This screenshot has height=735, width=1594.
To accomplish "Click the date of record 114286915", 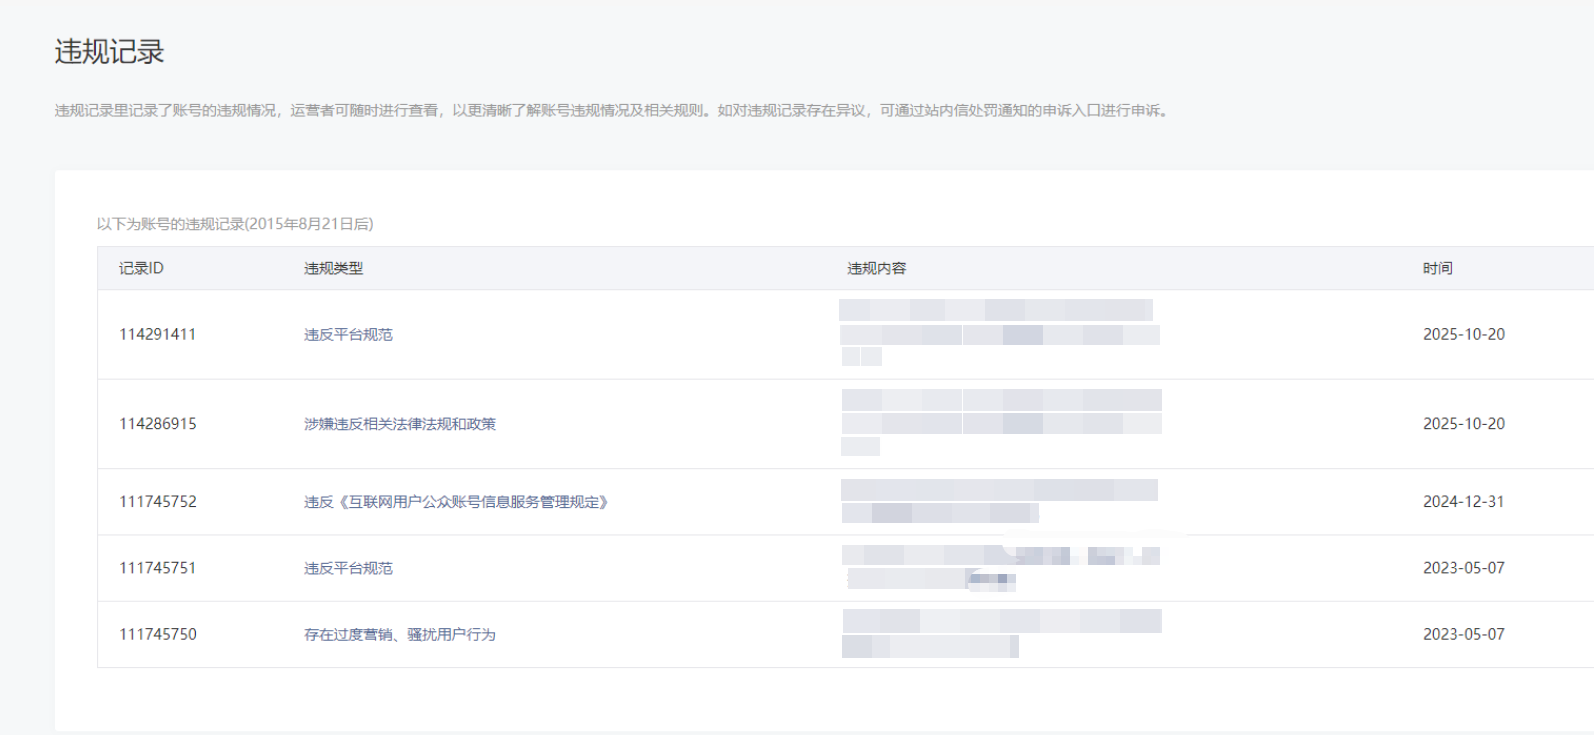I will point(1463,424).
